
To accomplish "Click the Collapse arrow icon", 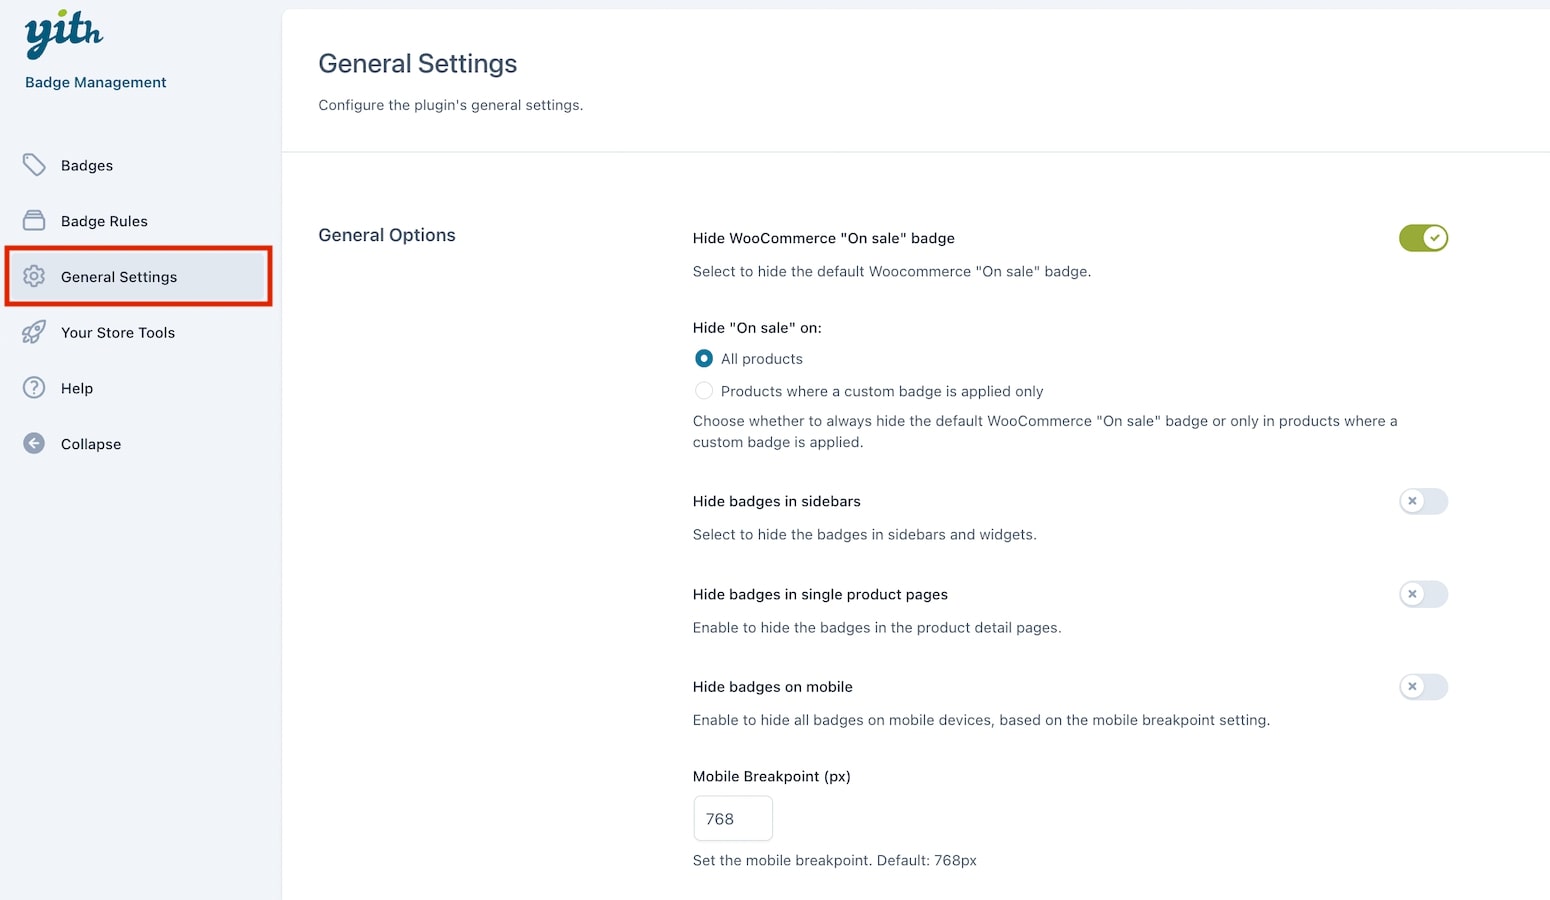I will pos(34,443).
